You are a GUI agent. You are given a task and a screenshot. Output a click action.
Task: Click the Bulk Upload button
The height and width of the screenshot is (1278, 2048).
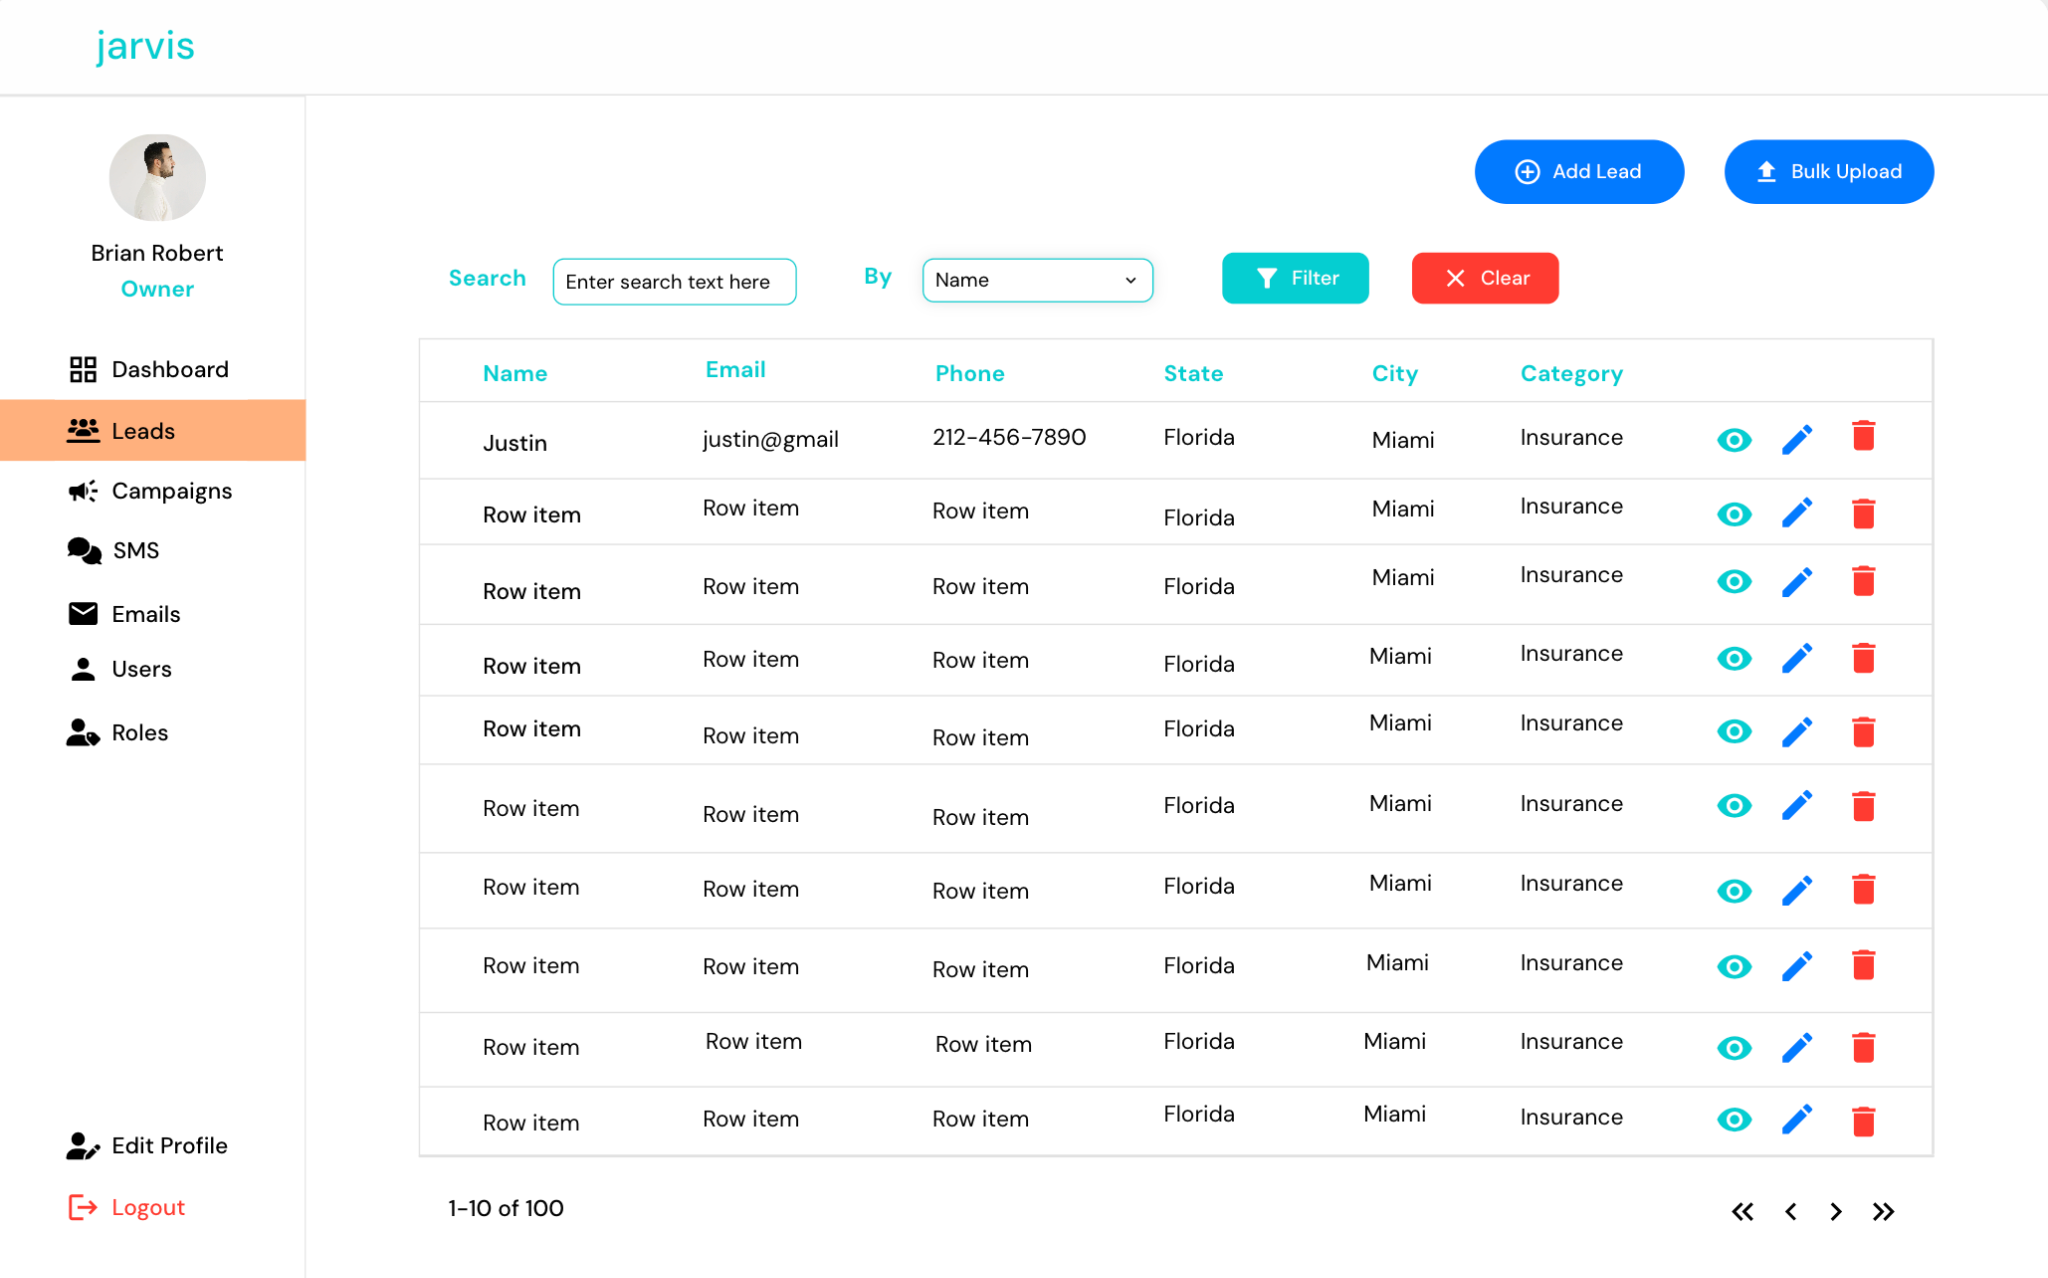[1829, 172]
